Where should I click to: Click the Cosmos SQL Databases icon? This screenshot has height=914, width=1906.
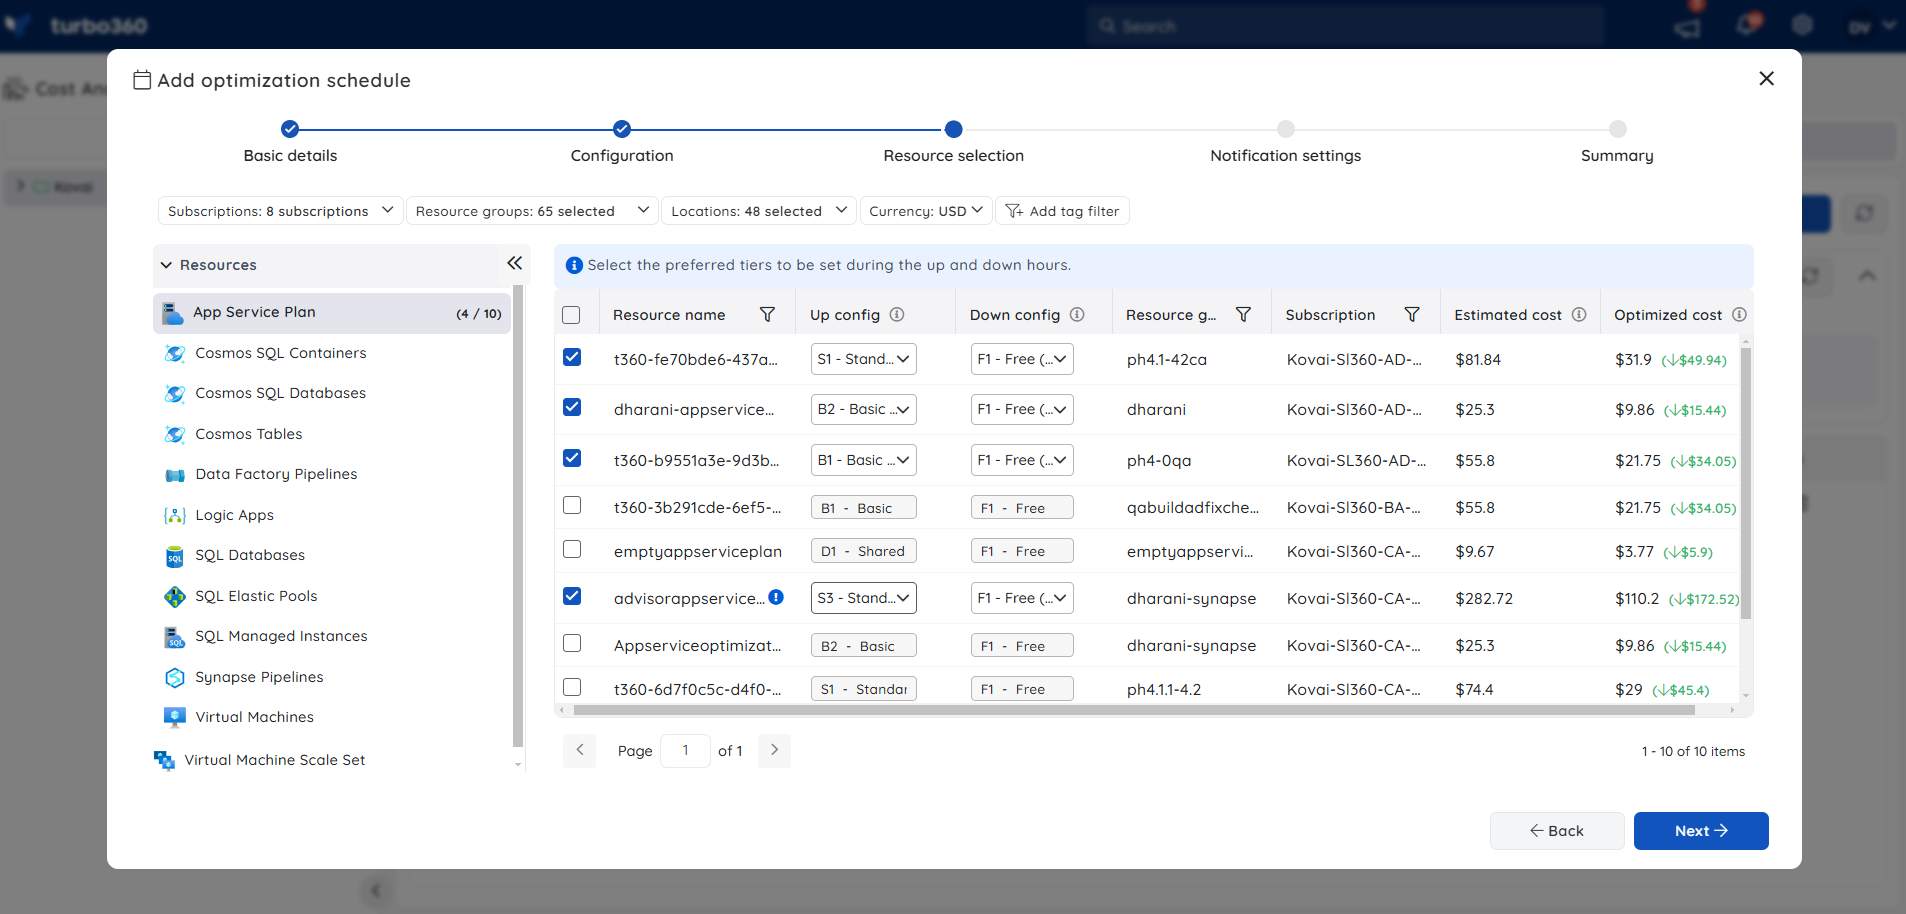point(175,394)
